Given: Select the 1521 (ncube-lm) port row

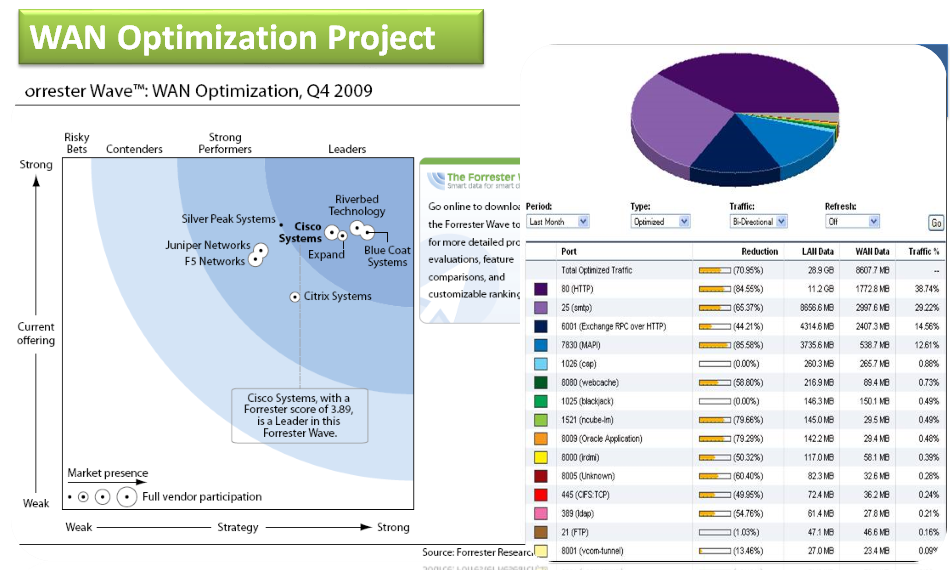Looking at the screenshot, I should click(734, 420).
